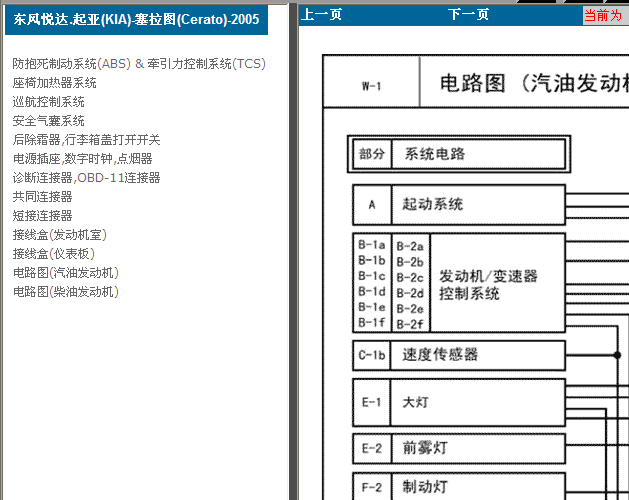629x500 pixels.
Task: Open the 接线盒(仪表板) link
Action: click(53, 254)
